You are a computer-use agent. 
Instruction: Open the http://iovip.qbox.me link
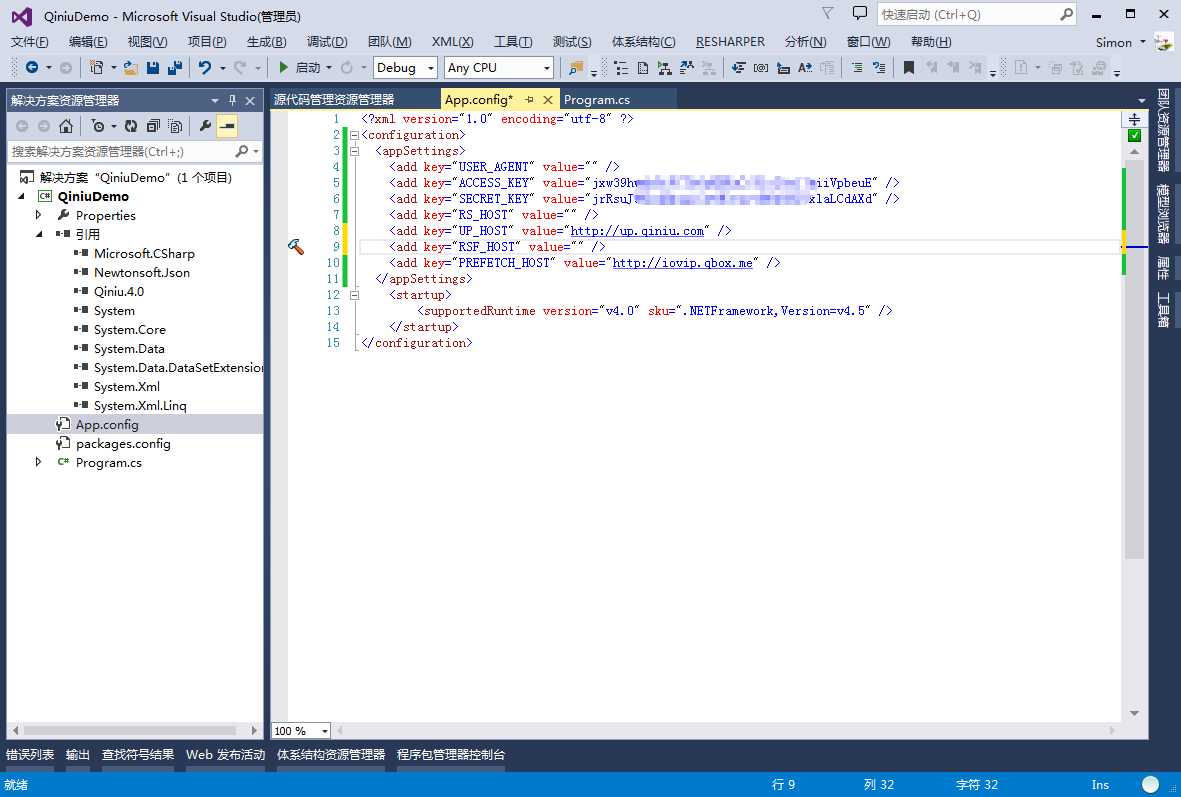682,263
